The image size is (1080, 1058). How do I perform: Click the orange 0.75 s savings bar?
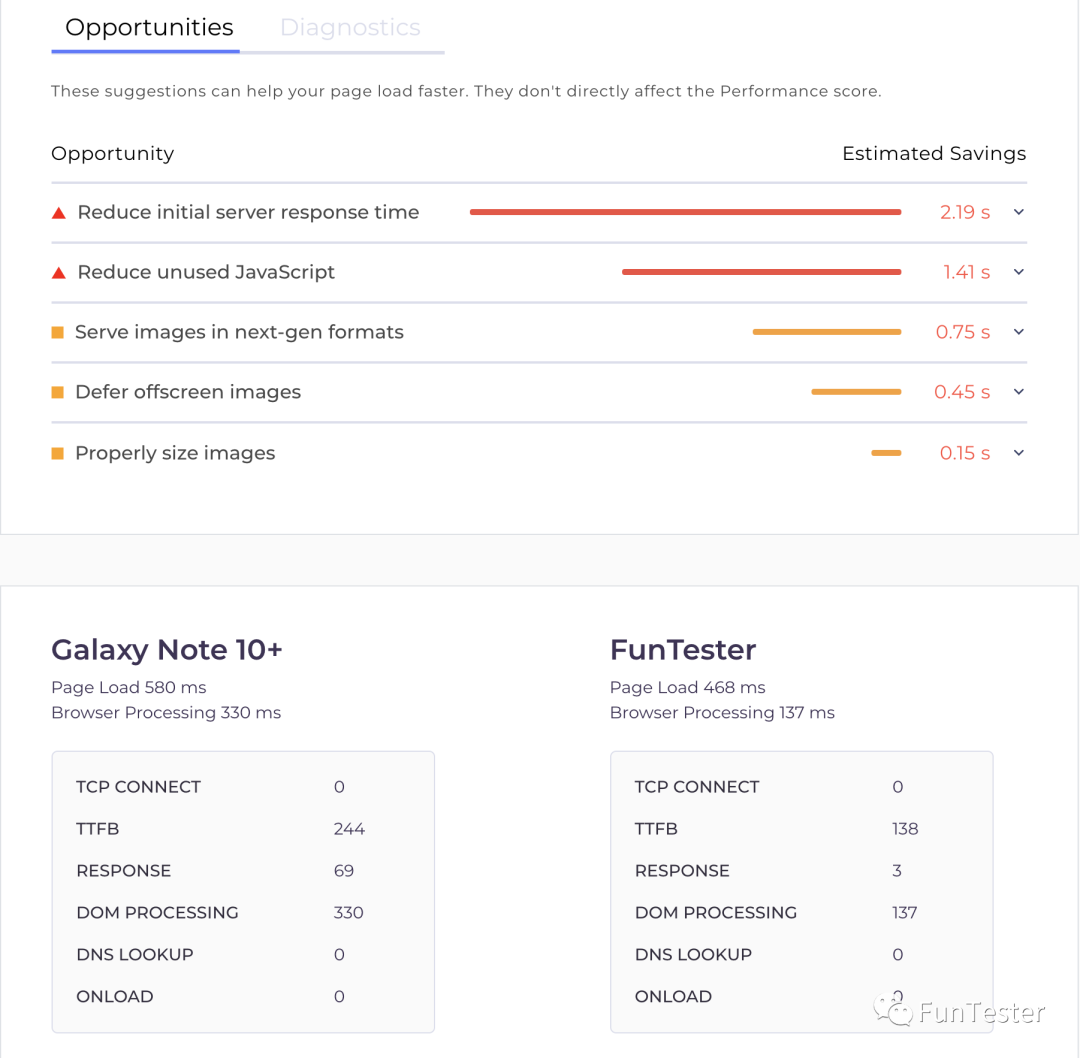(826, 332)
